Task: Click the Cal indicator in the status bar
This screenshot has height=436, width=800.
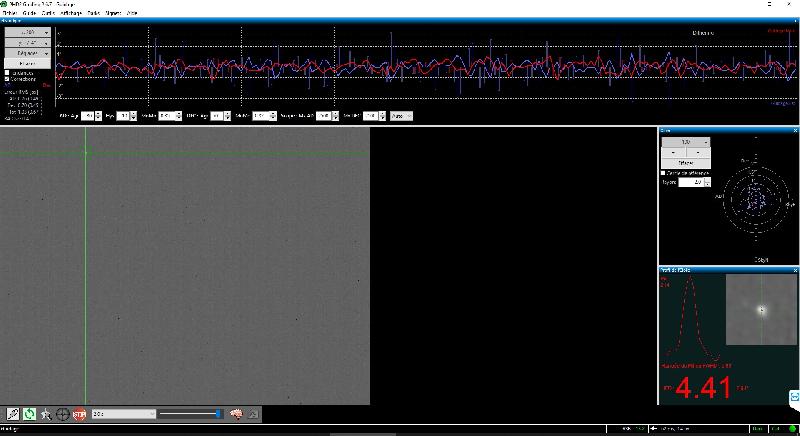Action: pyautogui.click(x=776, y=429)
